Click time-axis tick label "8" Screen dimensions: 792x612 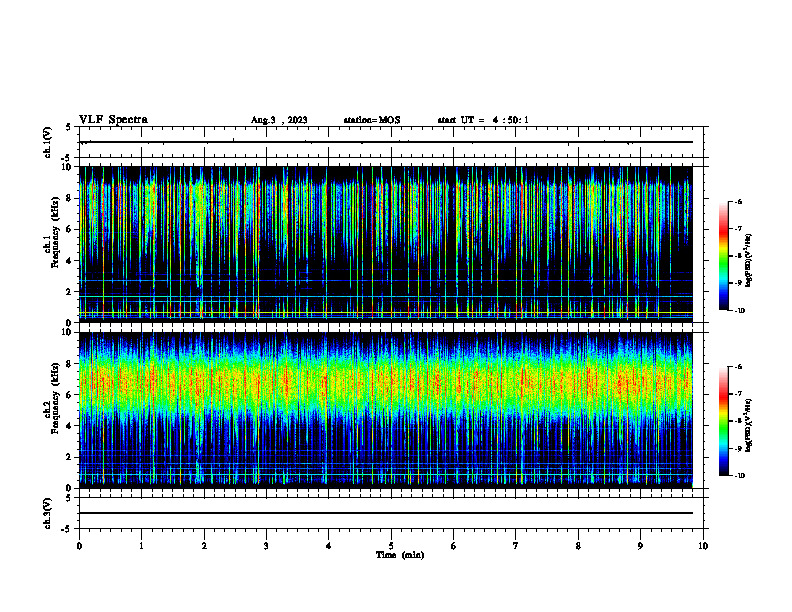tap(578, 546)
